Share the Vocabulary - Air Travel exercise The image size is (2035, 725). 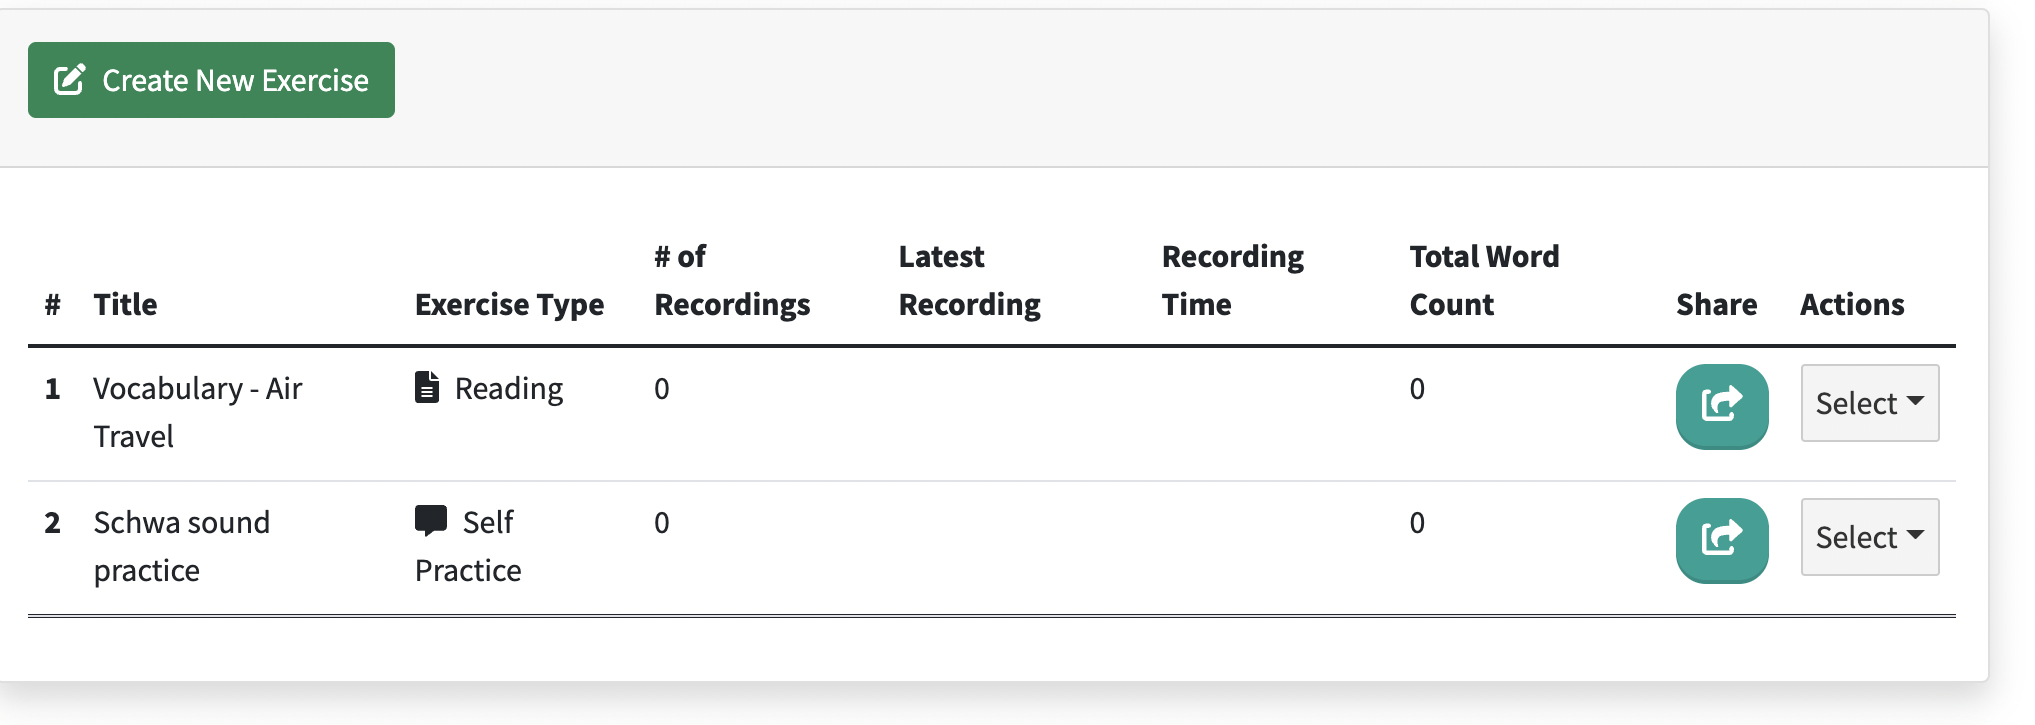pyautogui.click(x=1721, y=405)
